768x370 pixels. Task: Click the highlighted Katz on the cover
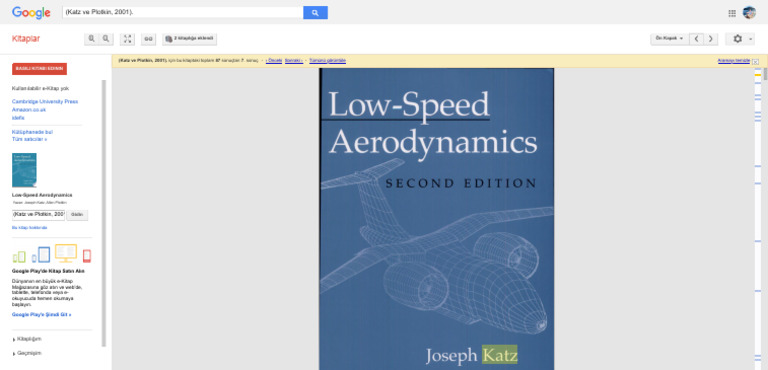tap(500, 355)
